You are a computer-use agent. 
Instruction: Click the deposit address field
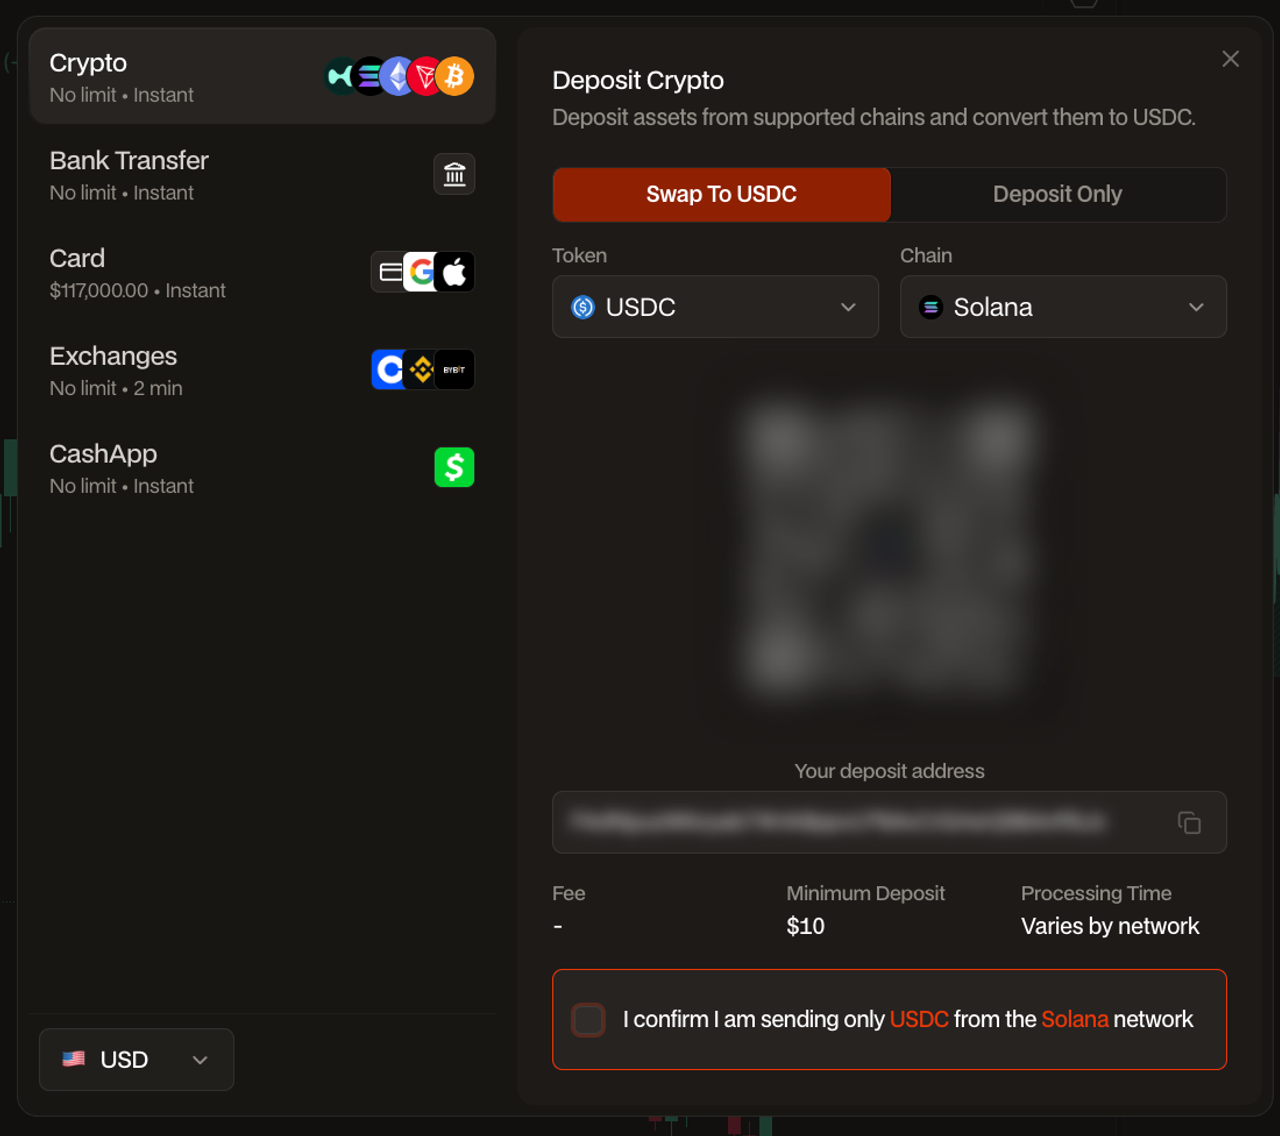coord(889,822)
